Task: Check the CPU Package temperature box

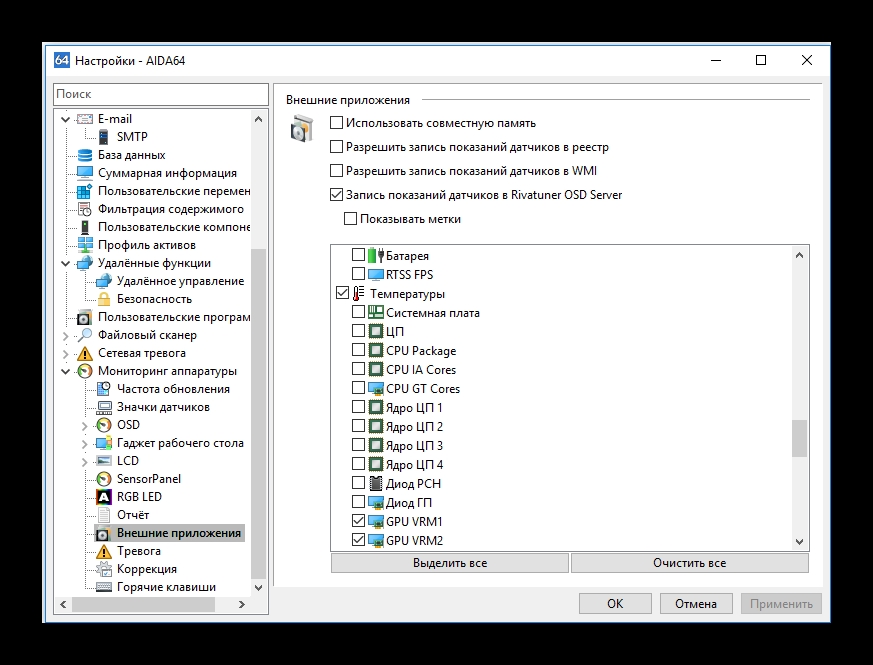Action: (x=359, y=350)
